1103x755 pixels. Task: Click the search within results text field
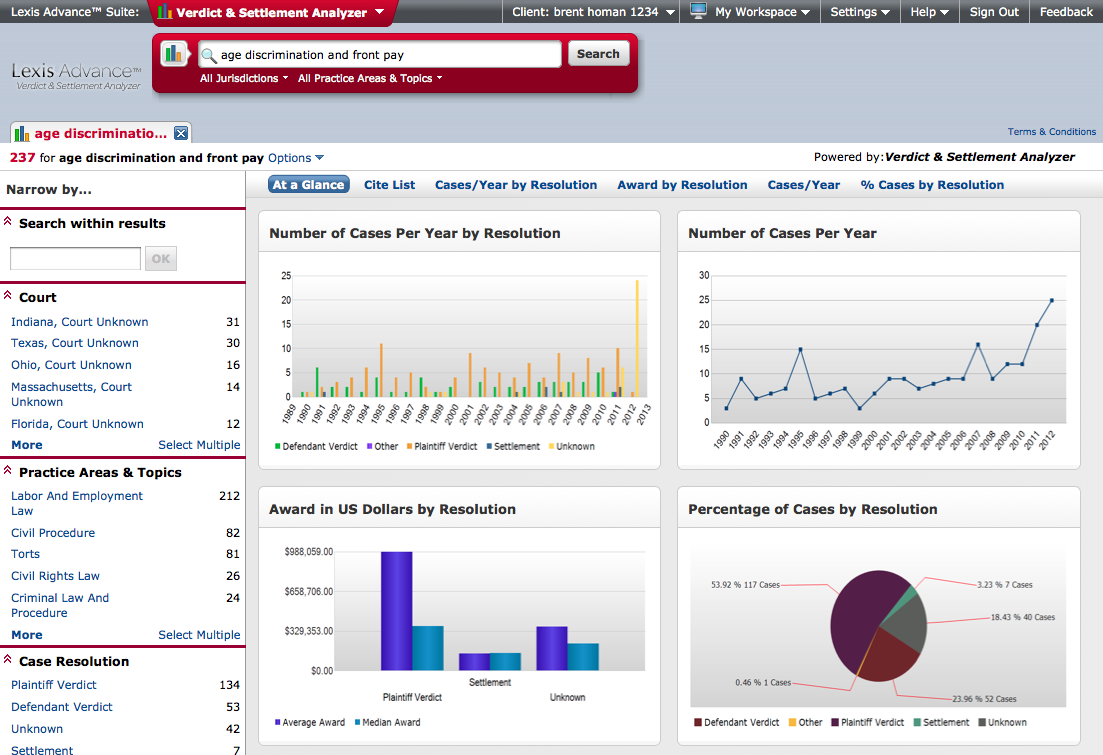pos(75,258)
